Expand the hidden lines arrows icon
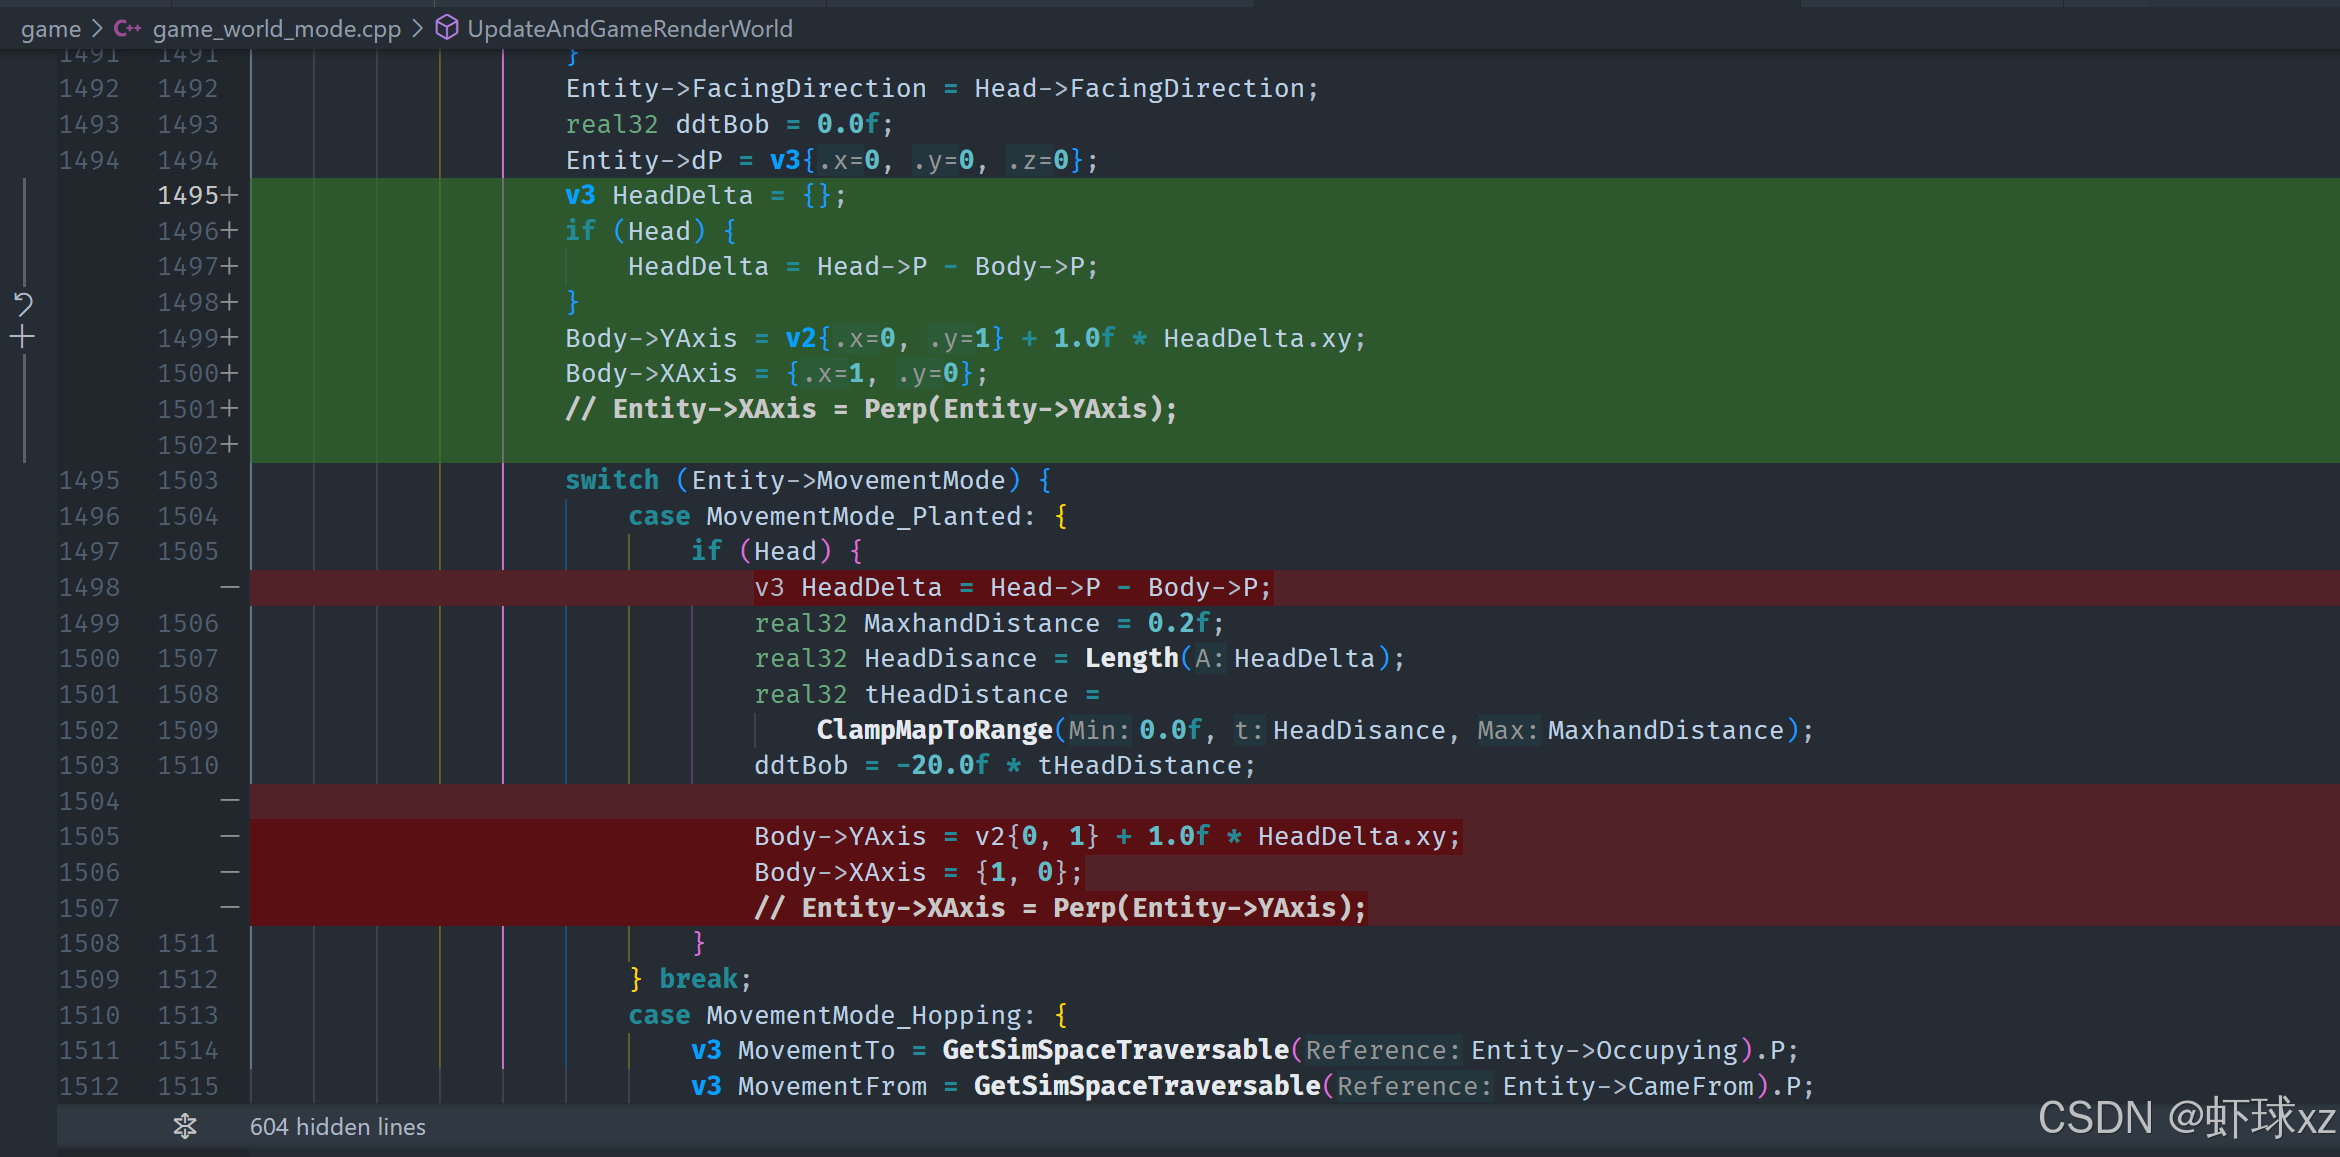The height and width of the screenshot is (1157, 2340). pyautogui.click(x=185, y=1127)
